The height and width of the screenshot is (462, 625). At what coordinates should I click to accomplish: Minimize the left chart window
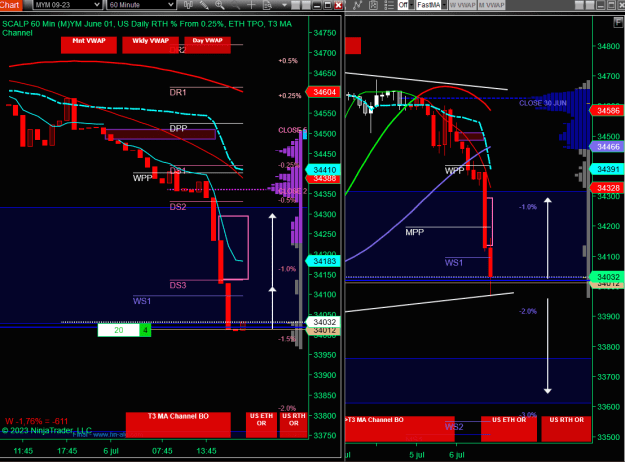(317, 5)
